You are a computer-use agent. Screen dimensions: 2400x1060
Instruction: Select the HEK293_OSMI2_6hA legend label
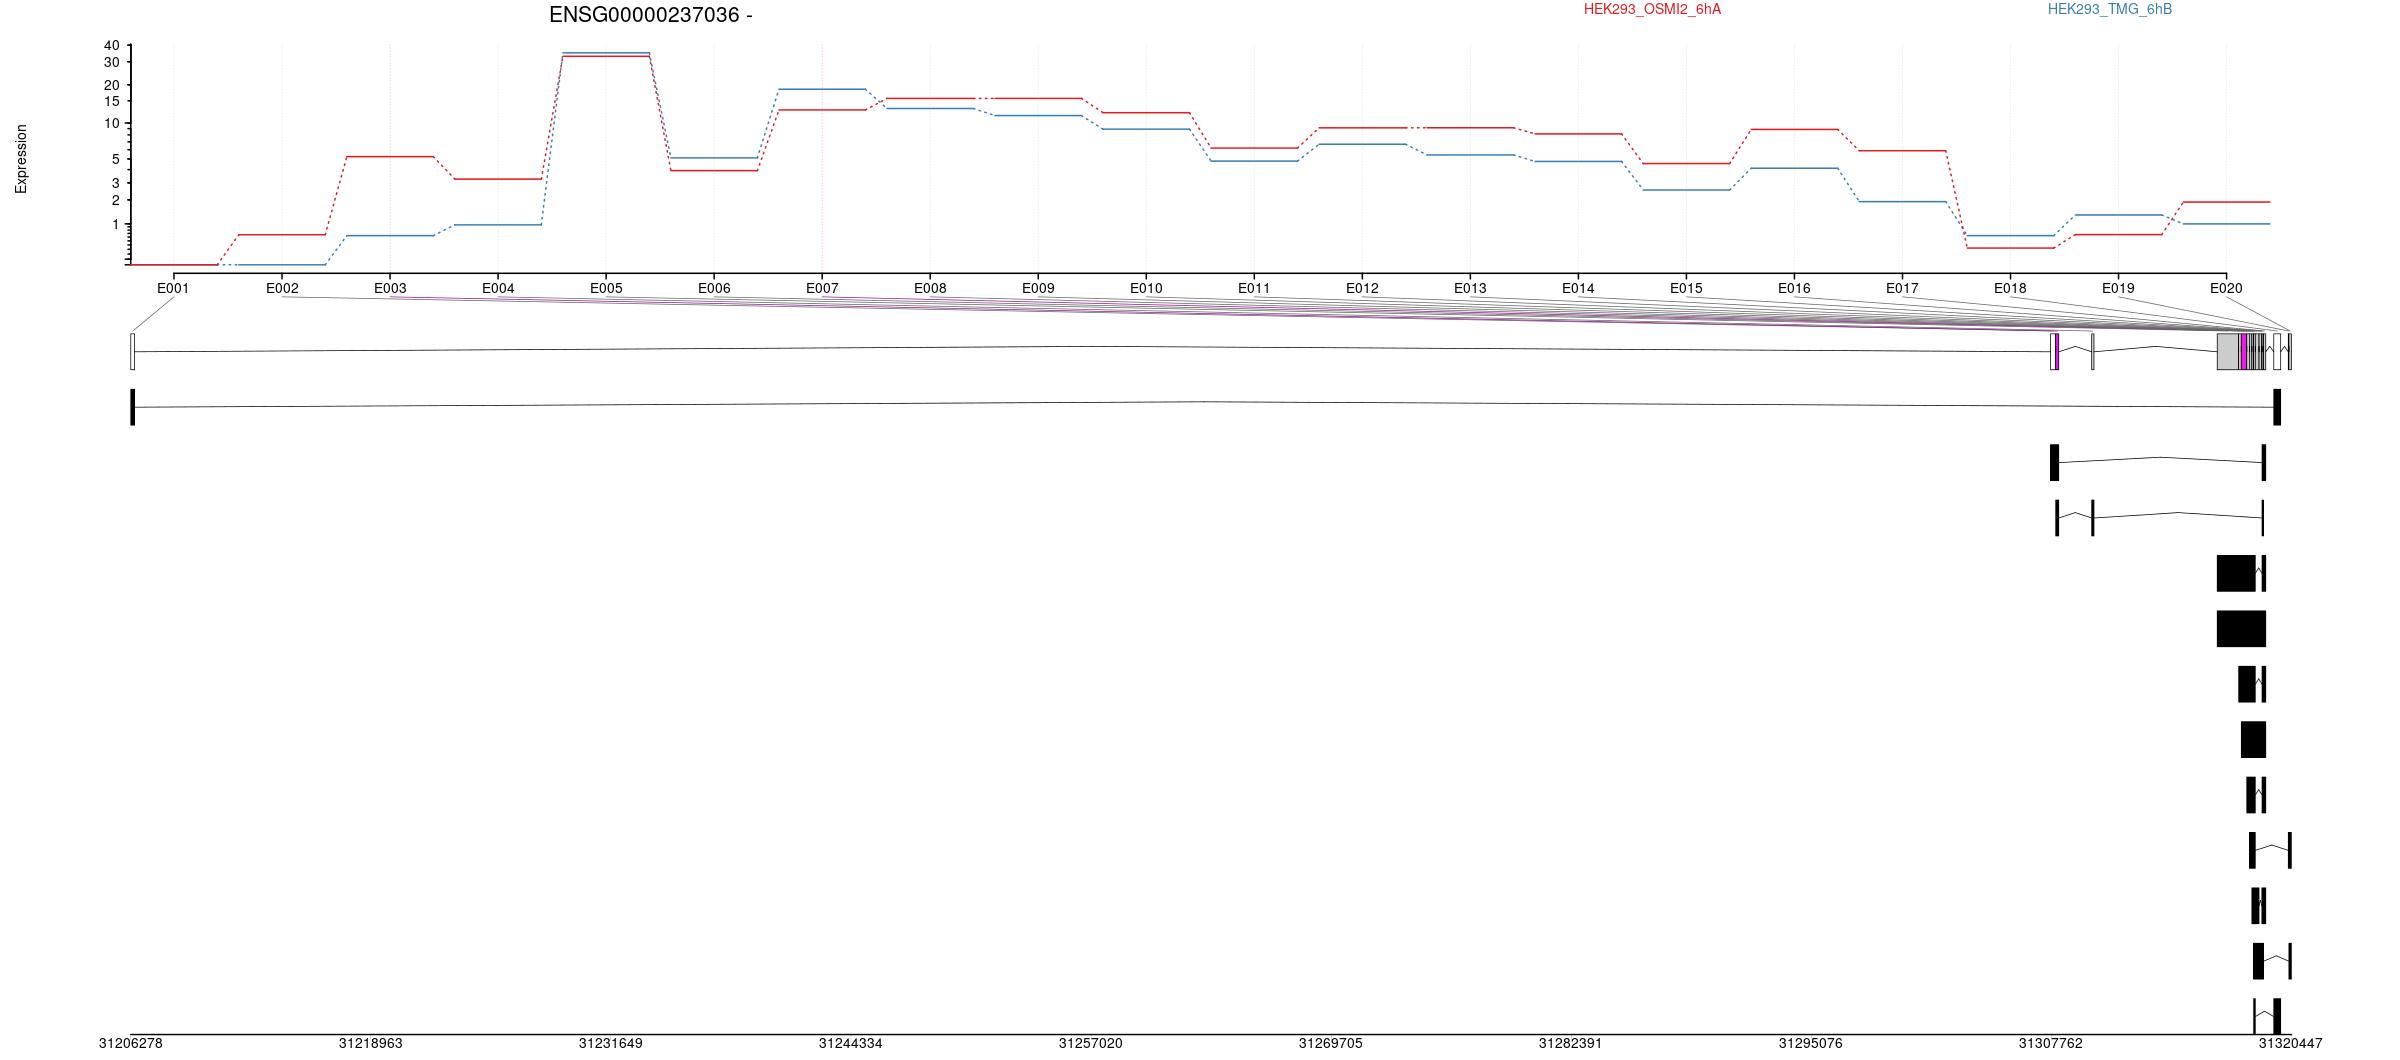click(1652, 9)
